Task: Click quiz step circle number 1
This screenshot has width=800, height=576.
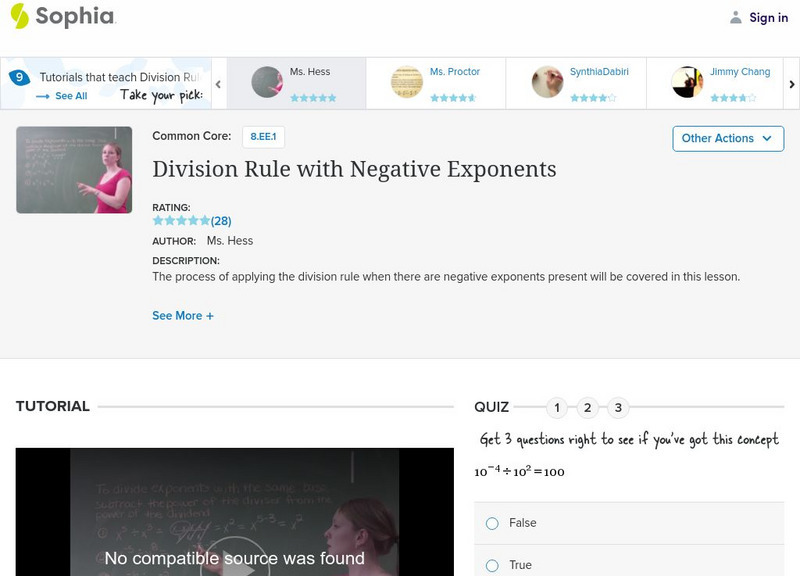Action: point(557,407)
